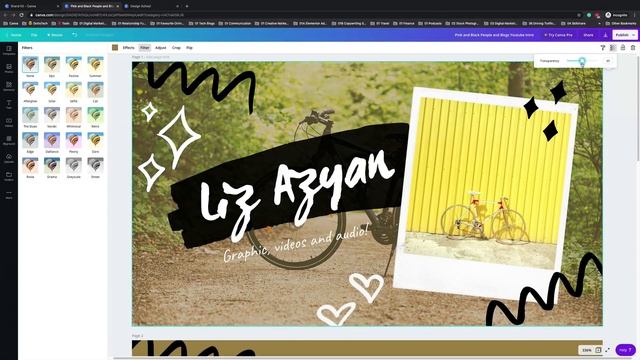
Task: Click the Transparency slider handle
Action: 582,61
